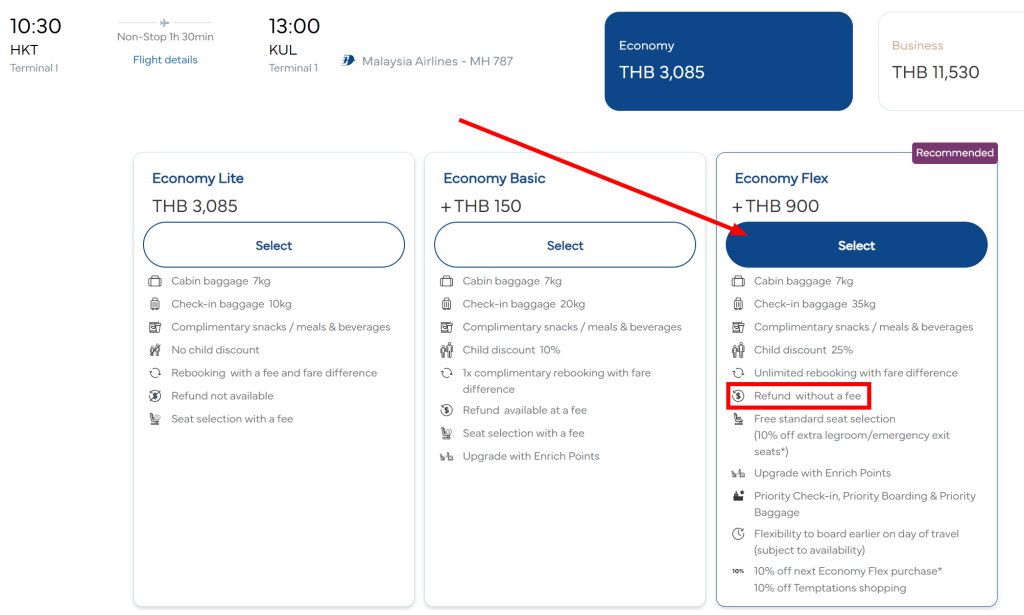The height and width of the screenshot is (615, 1024).
Task: Click the cabin baggage icon in Economy Lite
Action: (155, 281)
